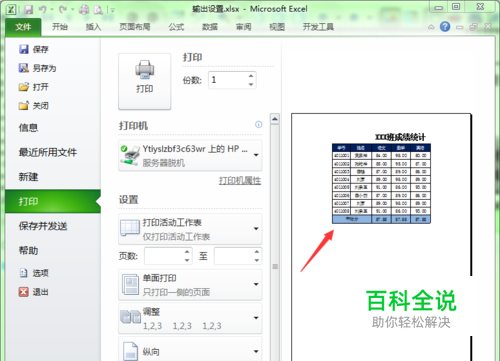
Task: Open the 调整 collation dropdown
Action: point(190,318)
